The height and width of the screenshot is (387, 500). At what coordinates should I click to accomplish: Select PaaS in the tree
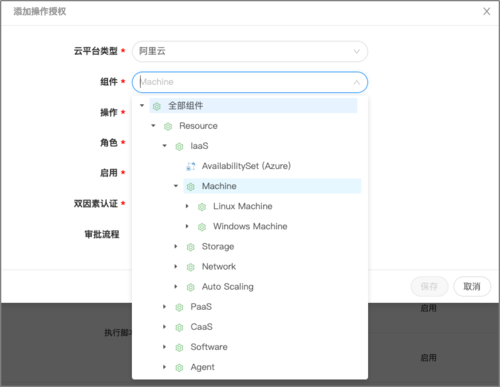click(x=201, y=306)
